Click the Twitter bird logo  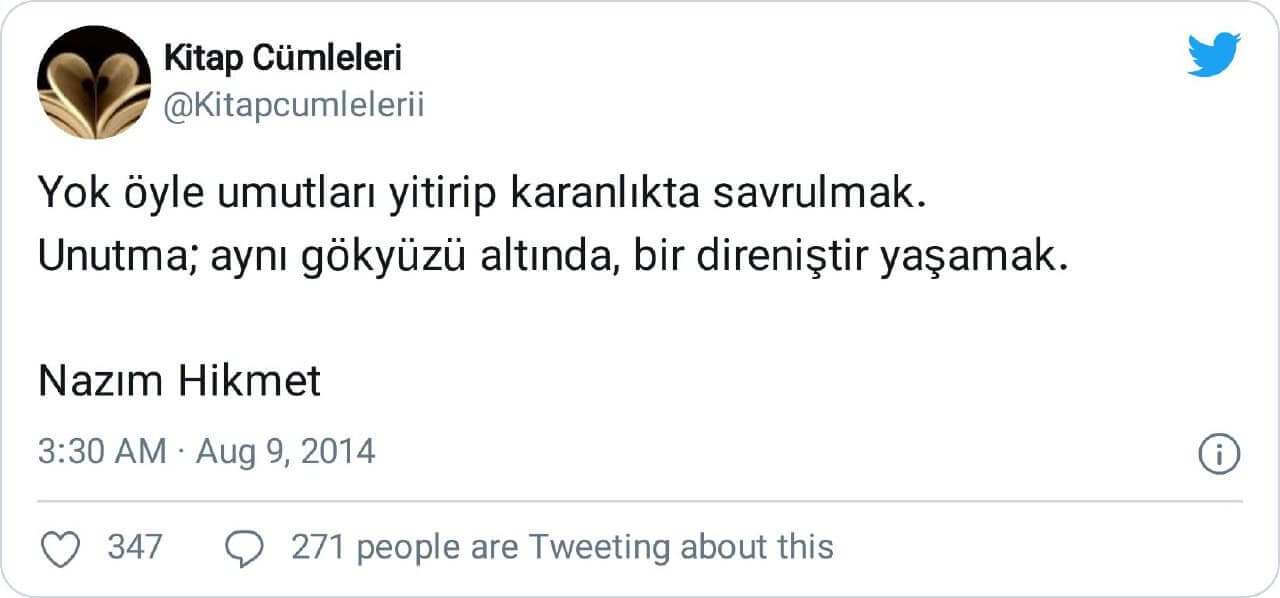point(1213,55)
